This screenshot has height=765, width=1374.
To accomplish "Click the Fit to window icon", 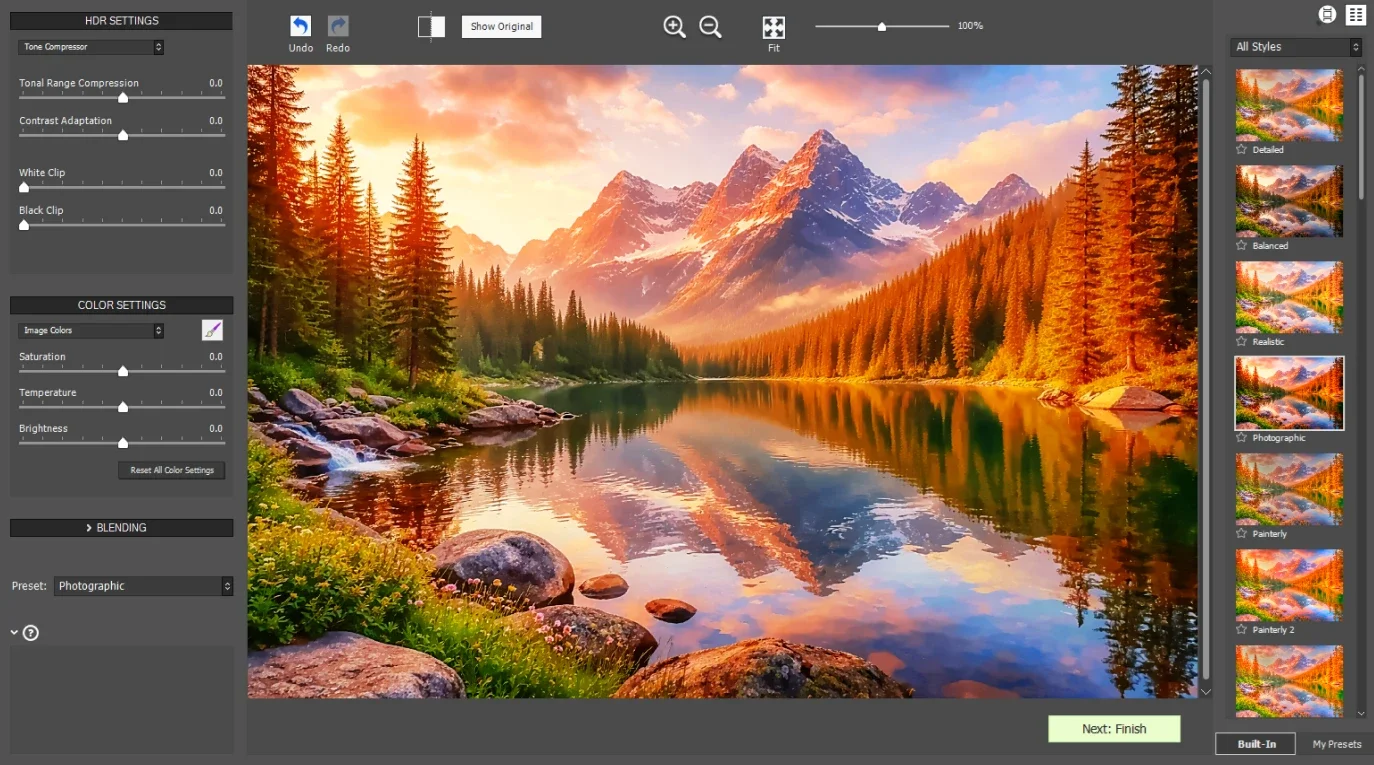I will (774, 27).
